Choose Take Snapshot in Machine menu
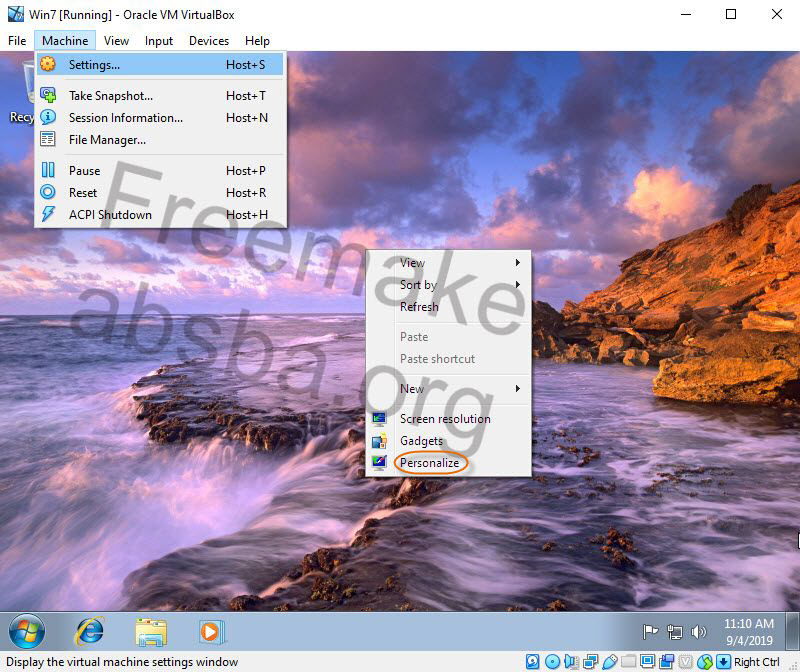The width and height of the screenshot is (800, 672). (x=160, y=96)
